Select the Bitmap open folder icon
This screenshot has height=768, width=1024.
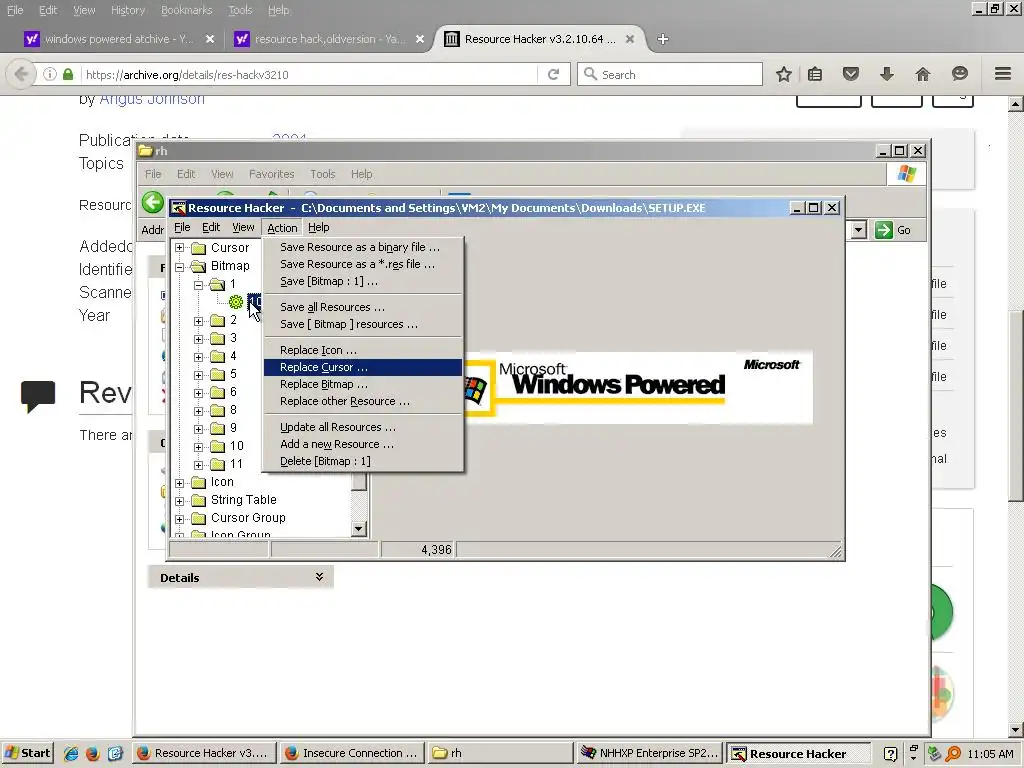click(199, 266)
